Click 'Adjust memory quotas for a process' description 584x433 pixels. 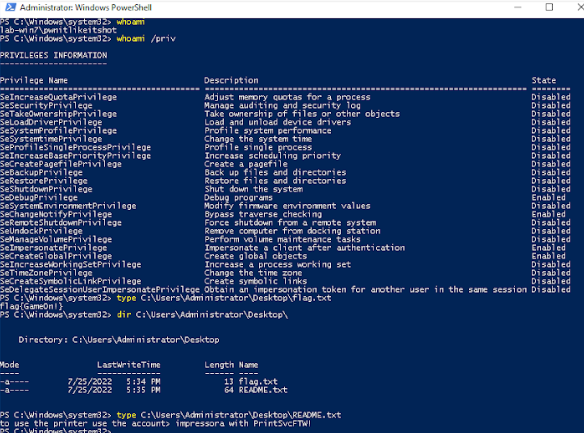(287, 97)
